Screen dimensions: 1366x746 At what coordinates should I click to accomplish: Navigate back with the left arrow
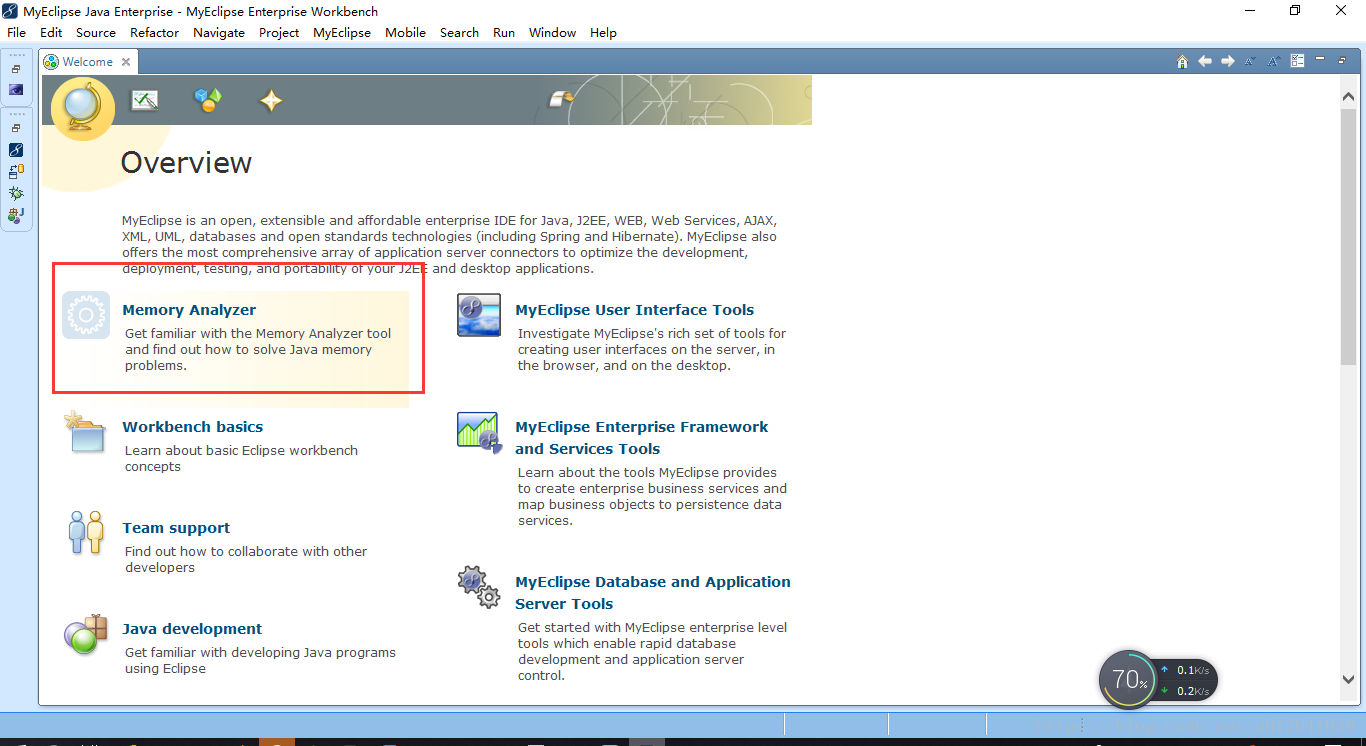(x=1205, y=61)
